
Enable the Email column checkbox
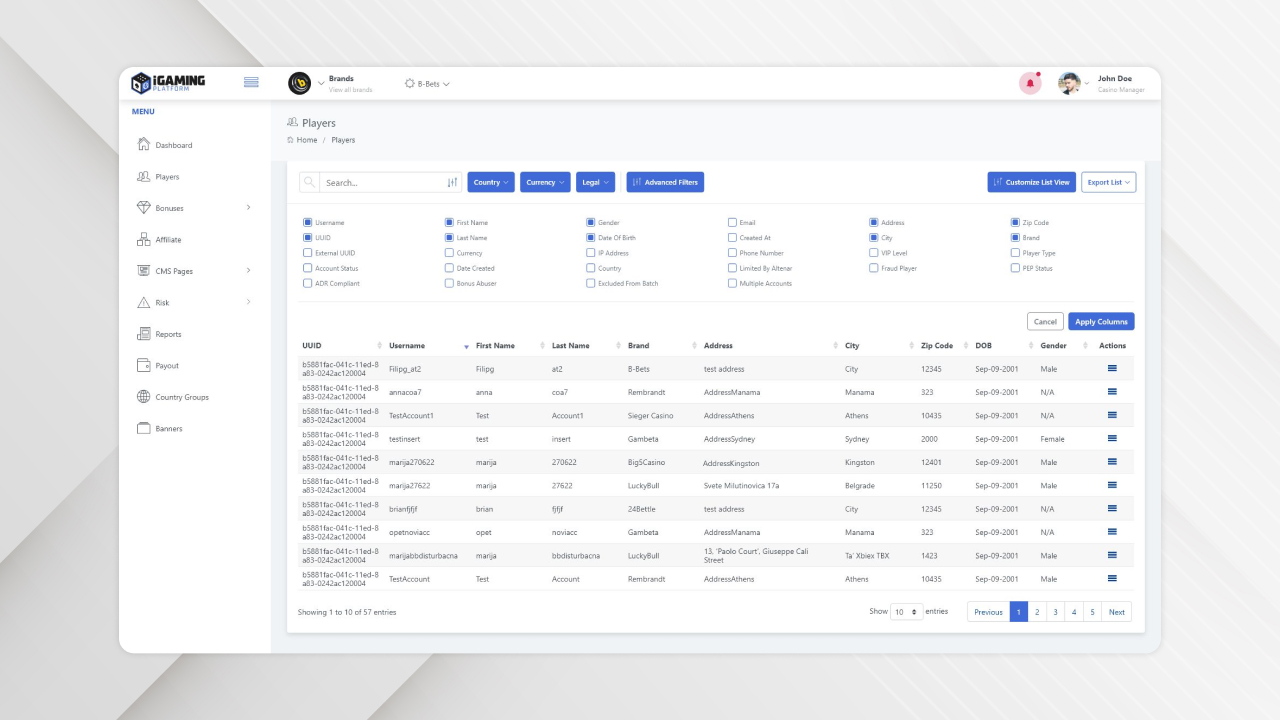pyautogui.click(x=732, y=223)
